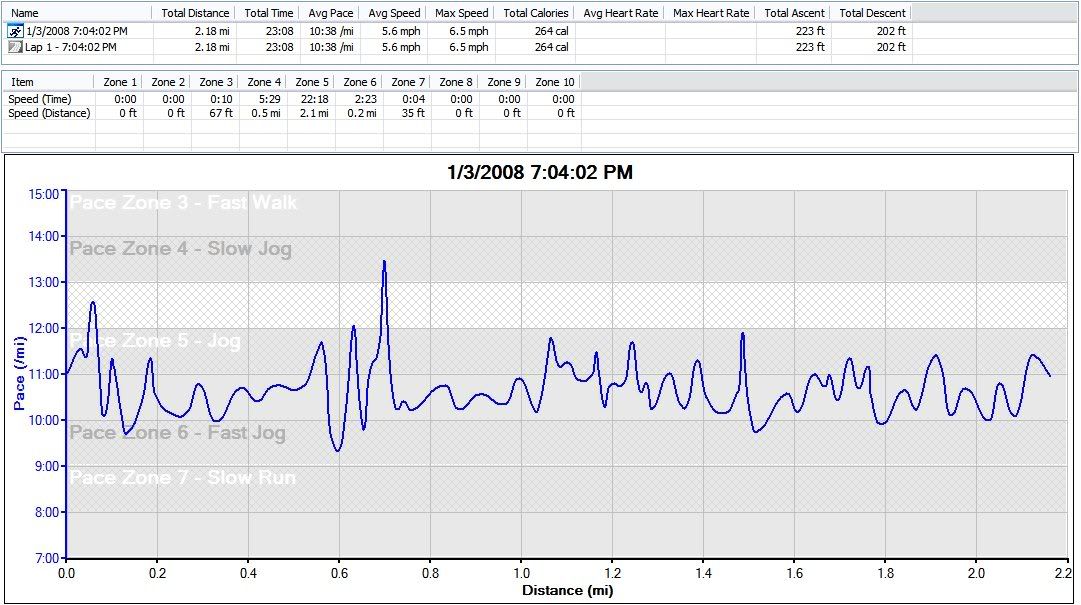
Task: Click the Total Descent column header
Action: [x=872, y=13]
